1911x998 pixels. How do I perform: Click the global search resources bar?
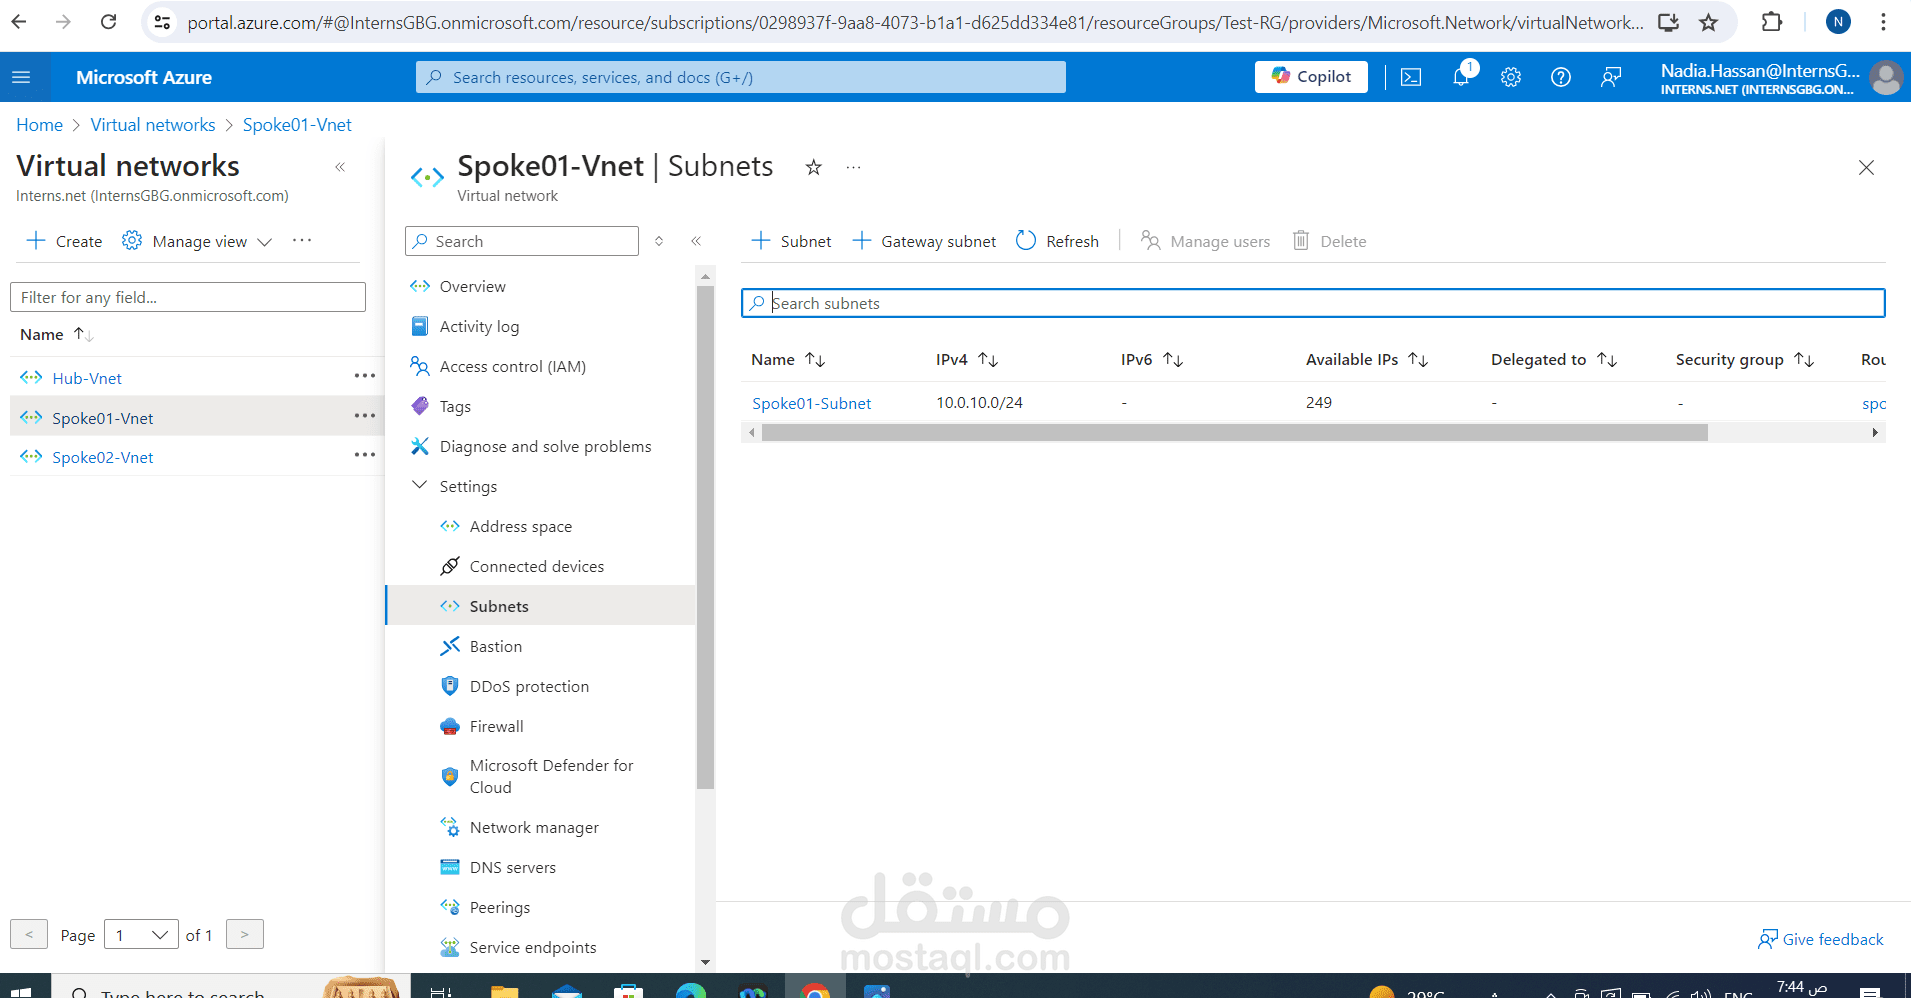740,77
